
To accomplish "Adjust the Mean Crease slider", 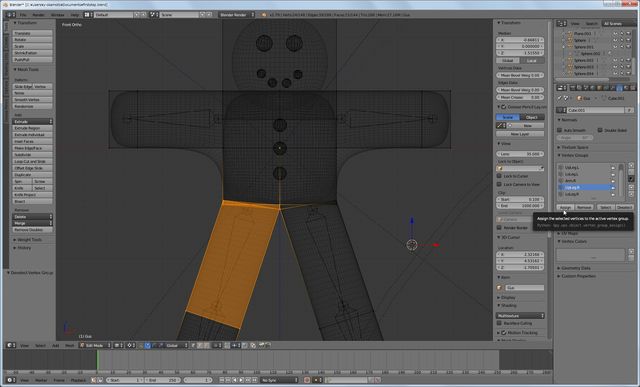I will point(520,98).
